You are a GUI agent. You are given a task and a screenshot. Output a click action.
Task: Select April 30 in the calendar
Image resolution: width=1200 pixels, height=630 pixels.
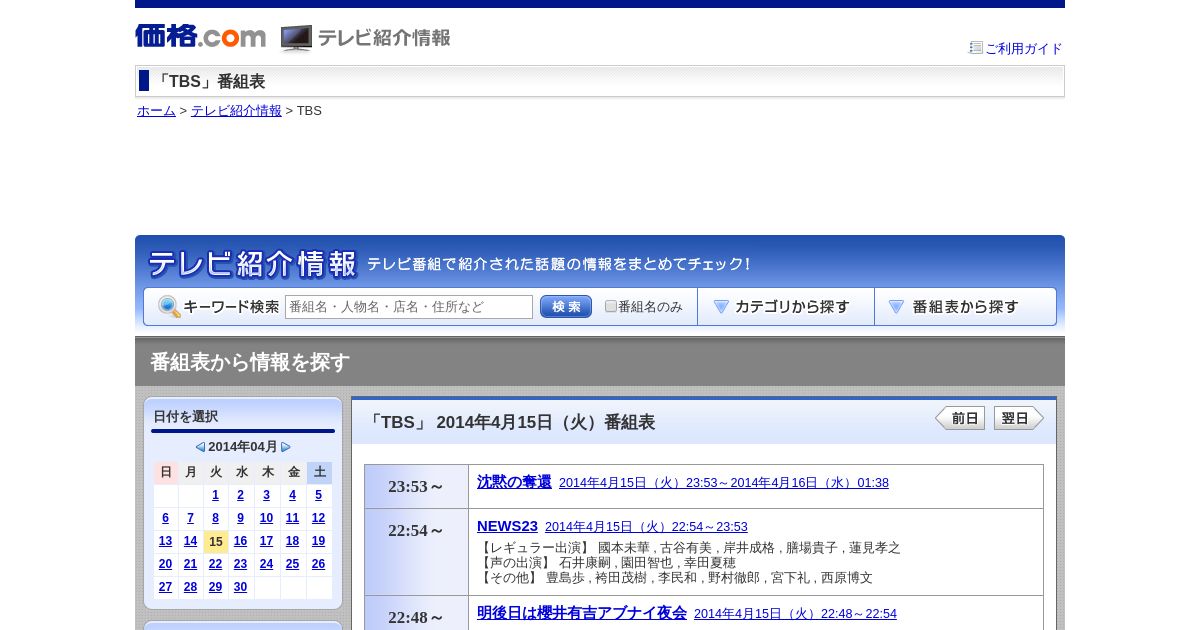click(x=240, y=587)
